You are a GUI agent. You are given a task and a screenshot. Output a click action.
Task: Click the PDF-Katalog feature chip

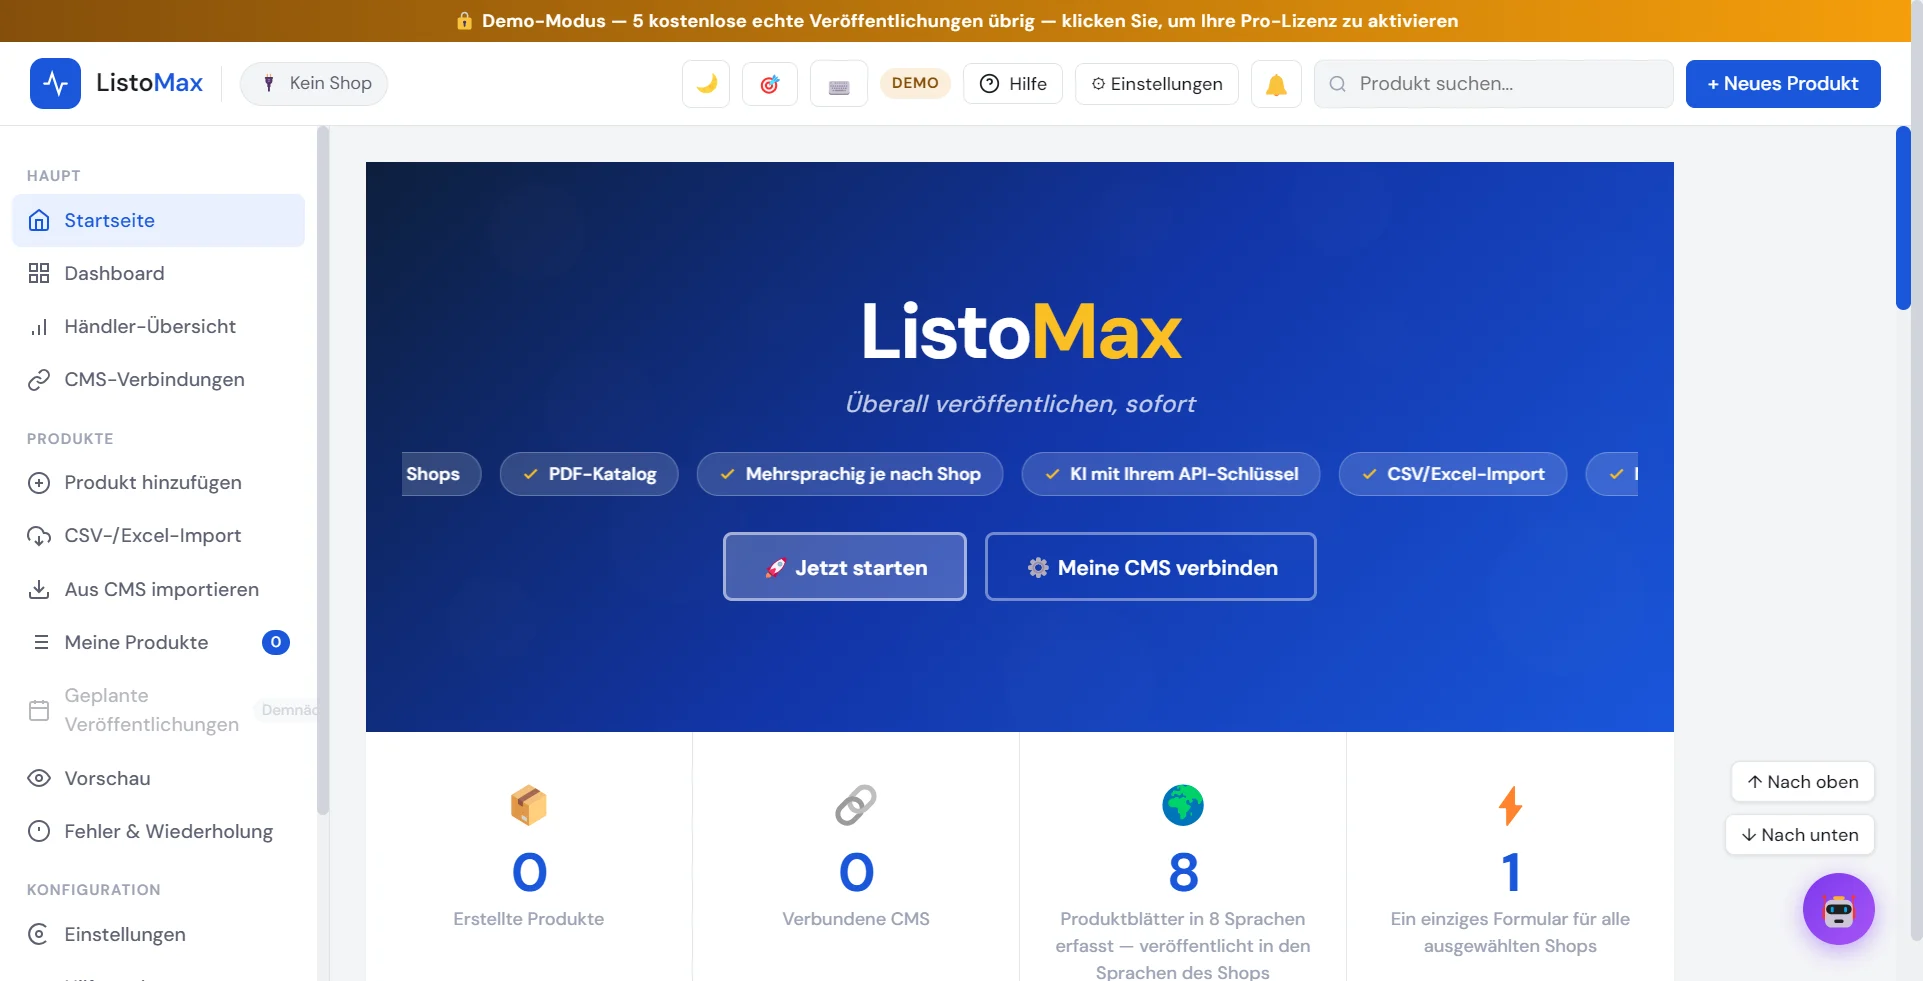589,474
